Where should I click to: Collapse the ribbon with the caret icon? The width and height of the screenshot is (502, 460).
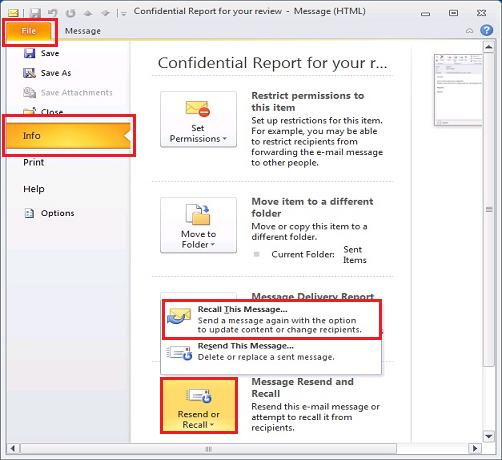click(469, 31)
